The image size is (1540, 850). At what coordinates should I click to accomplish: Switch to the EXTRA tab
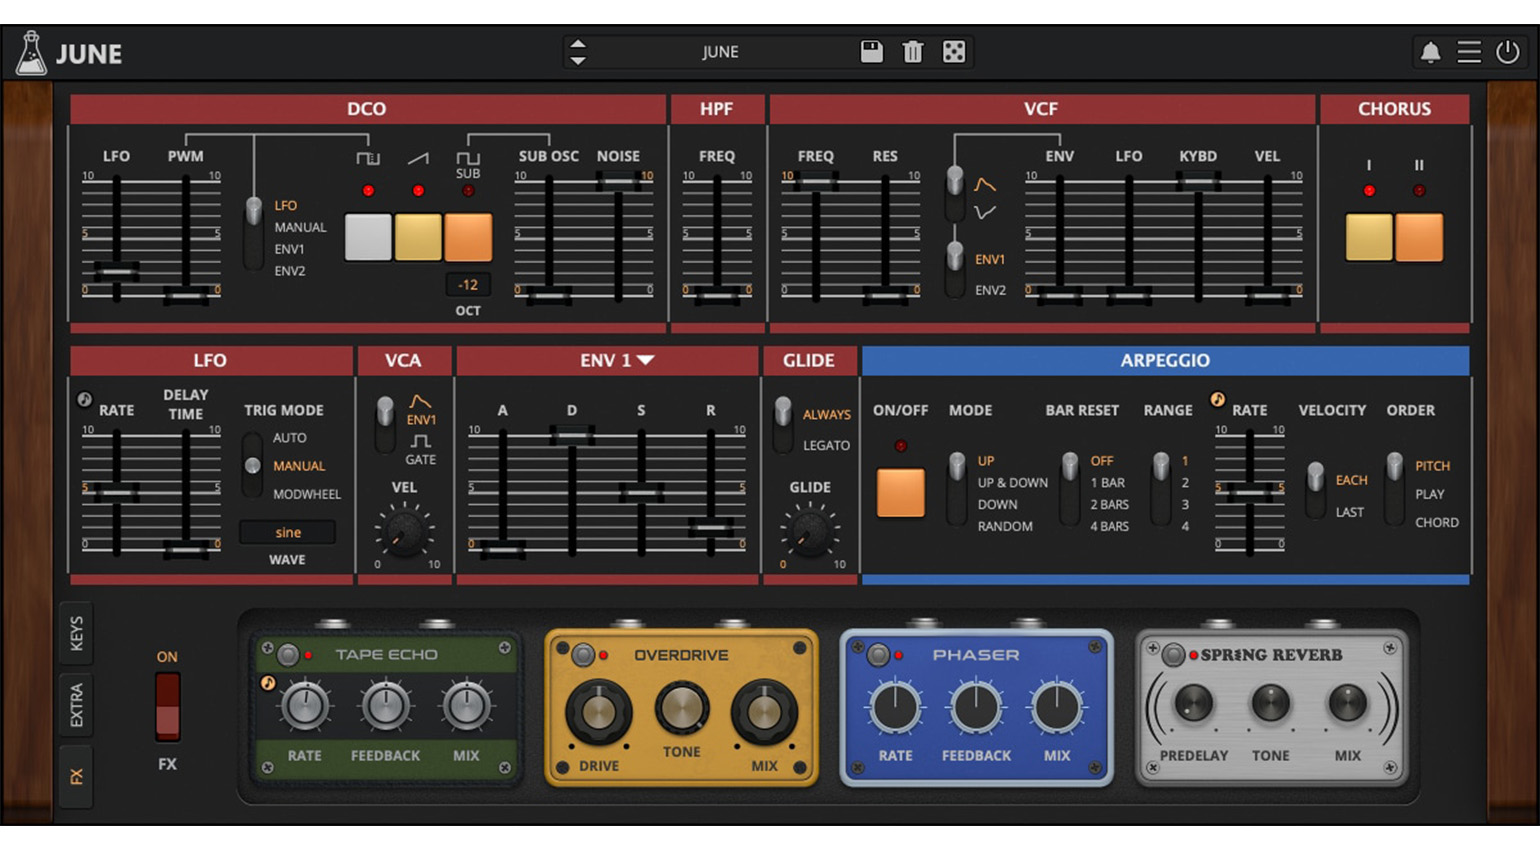(x=77, y=705)
